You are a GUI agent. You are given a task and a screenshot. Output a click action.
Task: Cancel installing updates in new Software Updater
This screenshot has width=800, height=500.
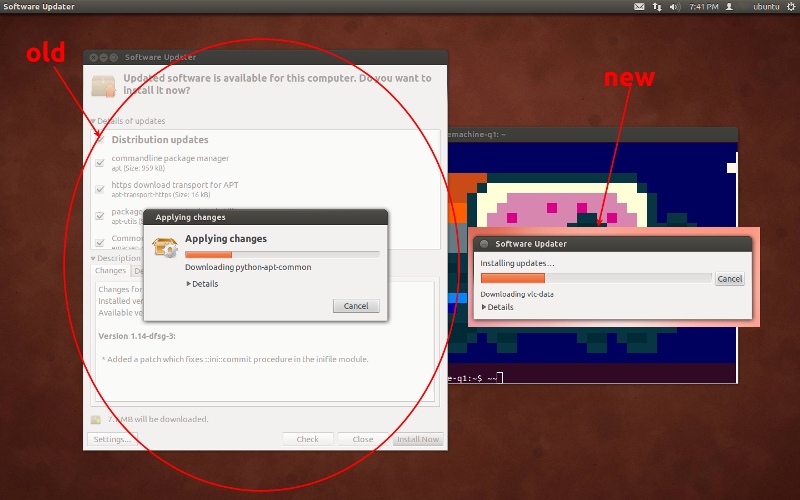(x=730, y=279)
